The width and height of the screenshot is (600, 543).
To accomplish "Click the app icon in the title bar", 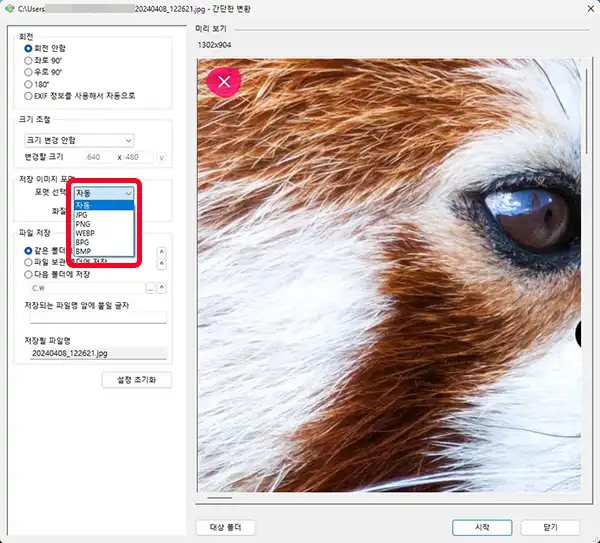I will coord(10,8).
